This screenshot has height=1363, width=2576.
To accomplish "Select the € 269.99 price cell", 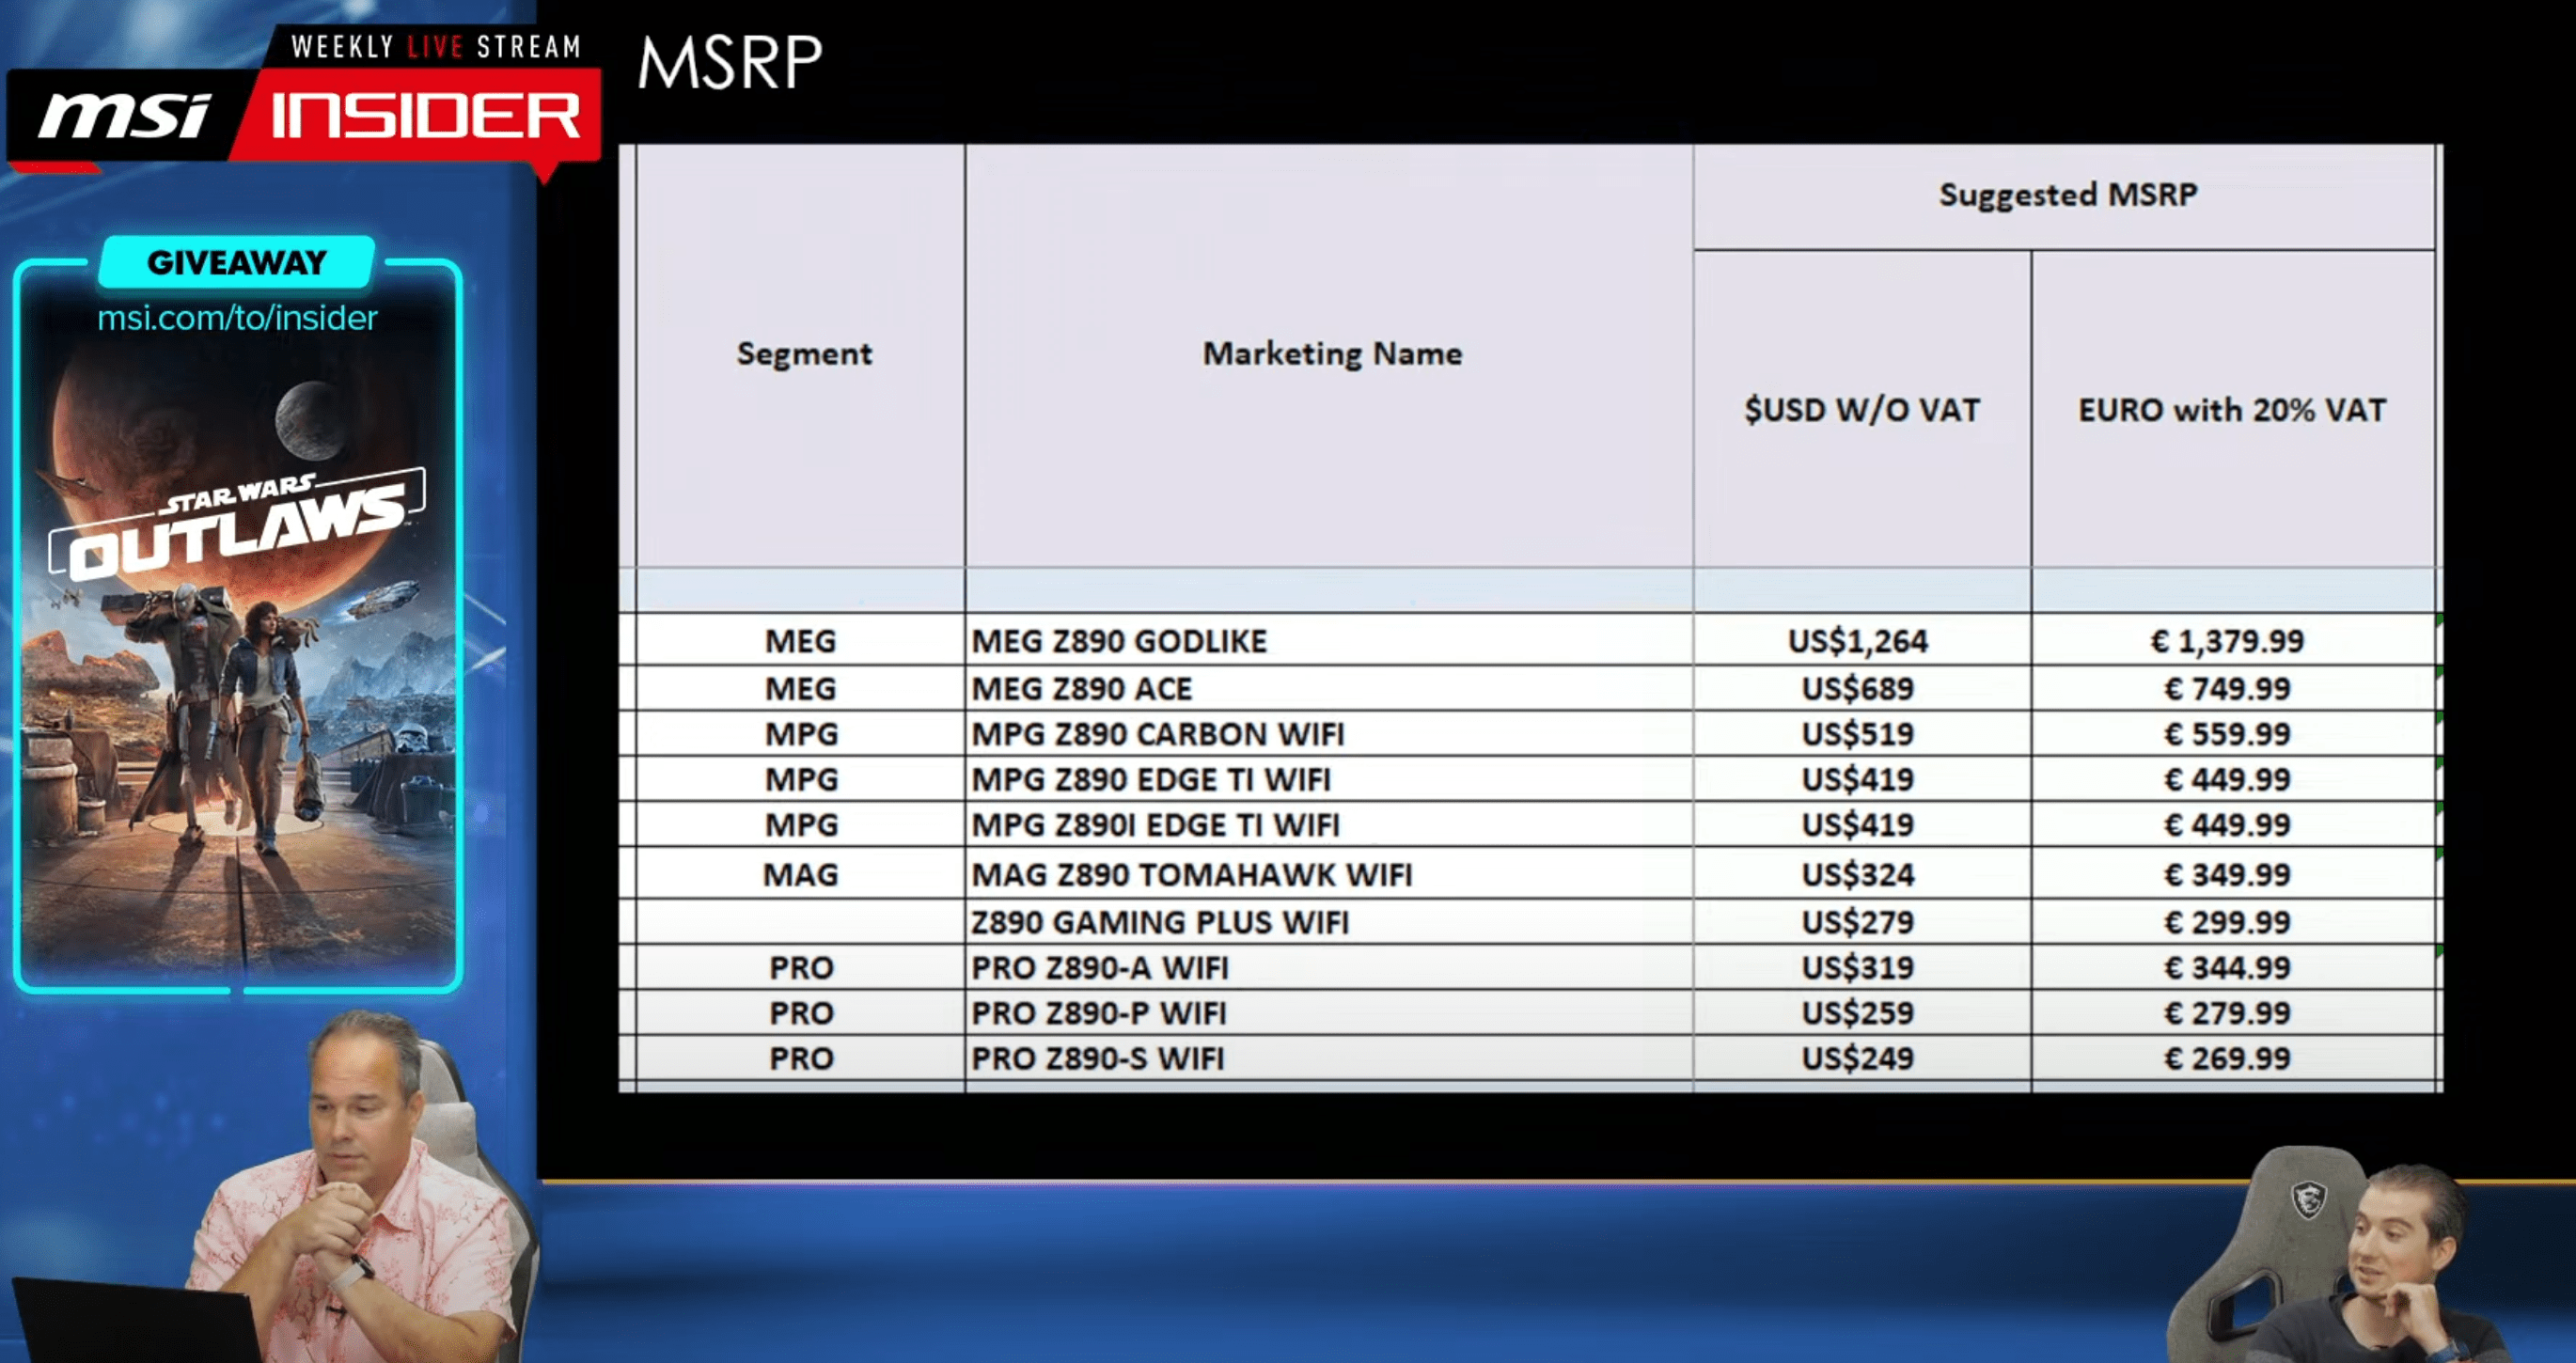I will point(2232,1058).
